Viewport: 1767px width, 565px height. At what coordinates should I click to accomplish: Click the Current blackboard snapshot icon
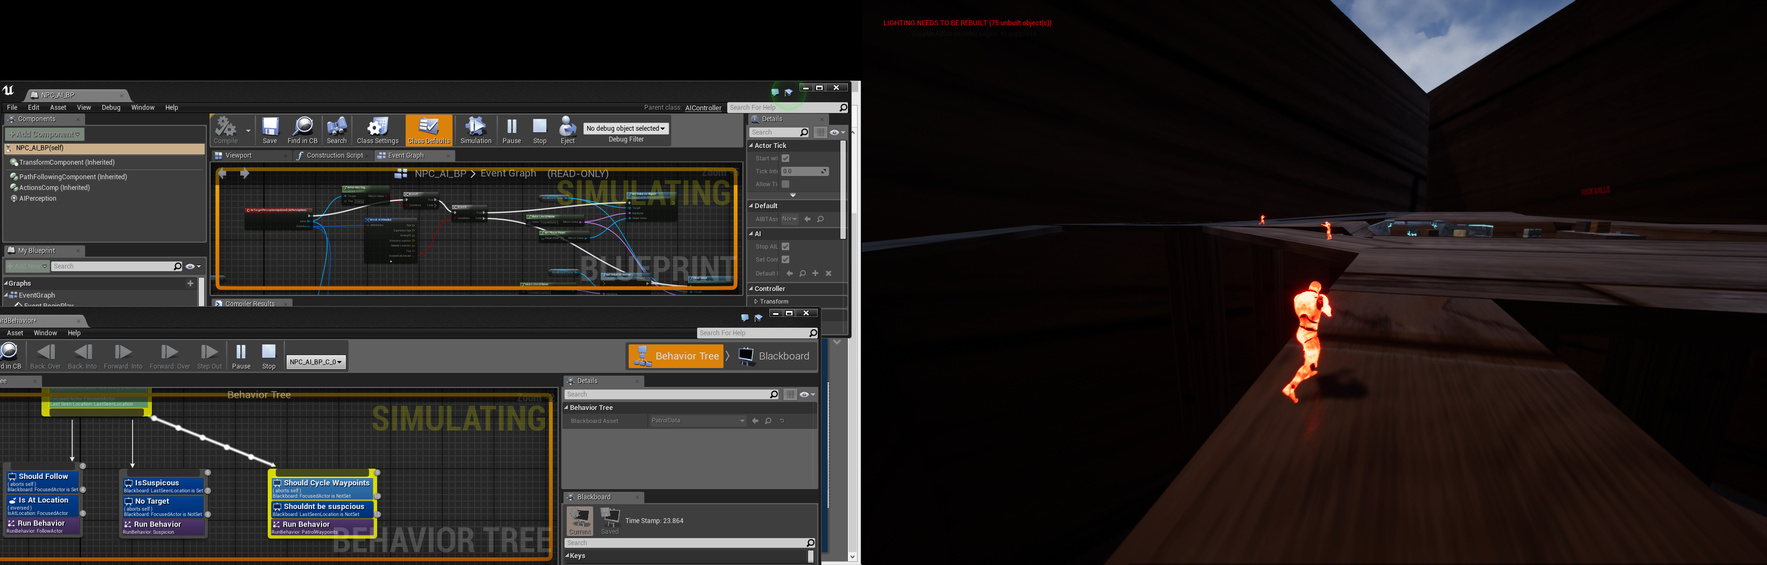(x=580, y=519)
